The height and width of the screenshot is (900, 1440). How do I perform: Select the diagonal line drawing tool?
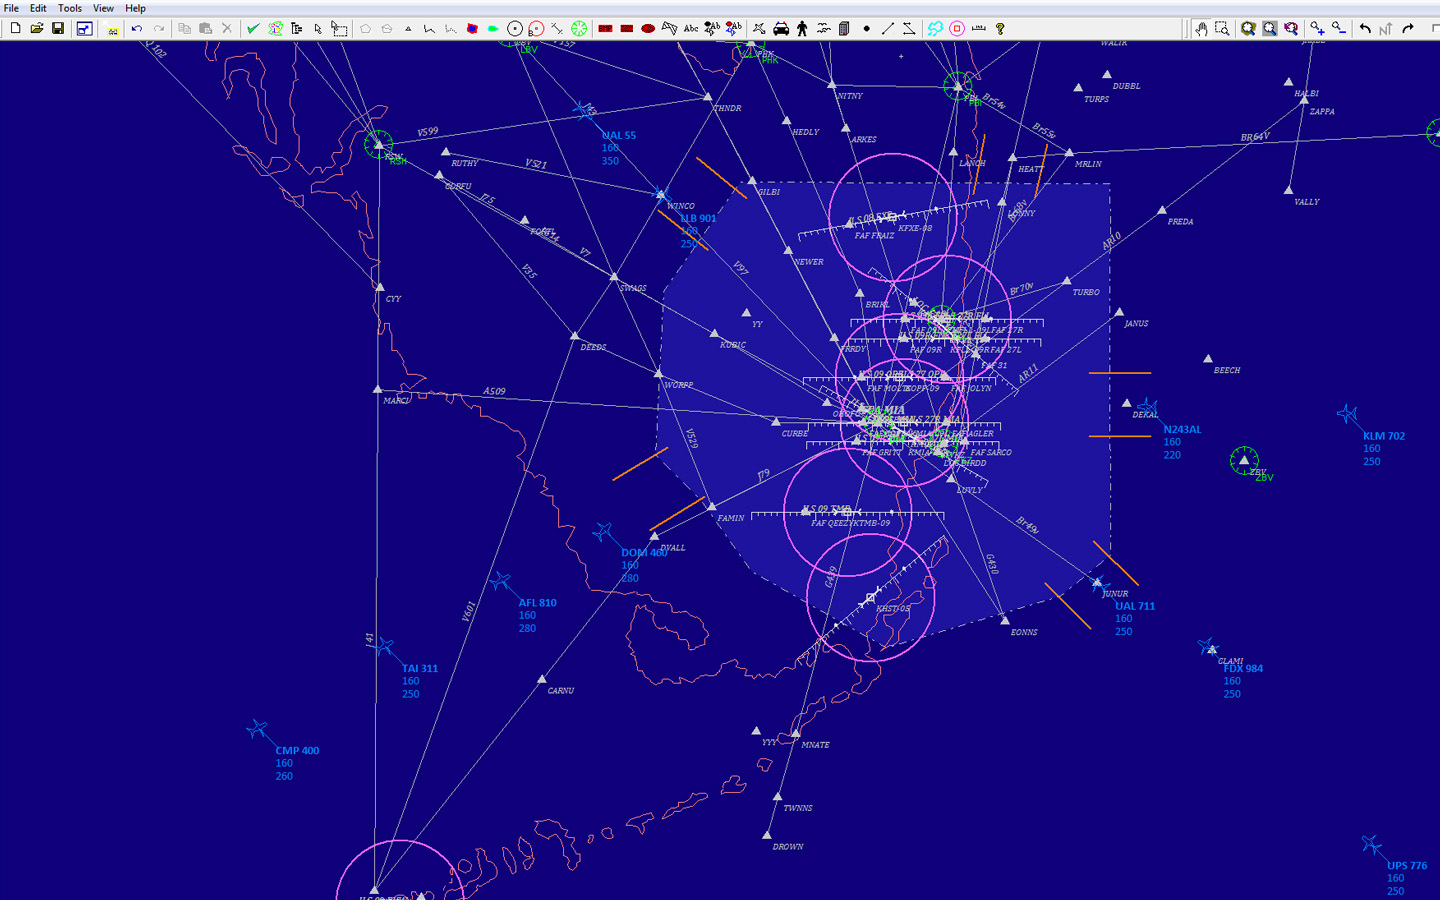tap(888, 28)
